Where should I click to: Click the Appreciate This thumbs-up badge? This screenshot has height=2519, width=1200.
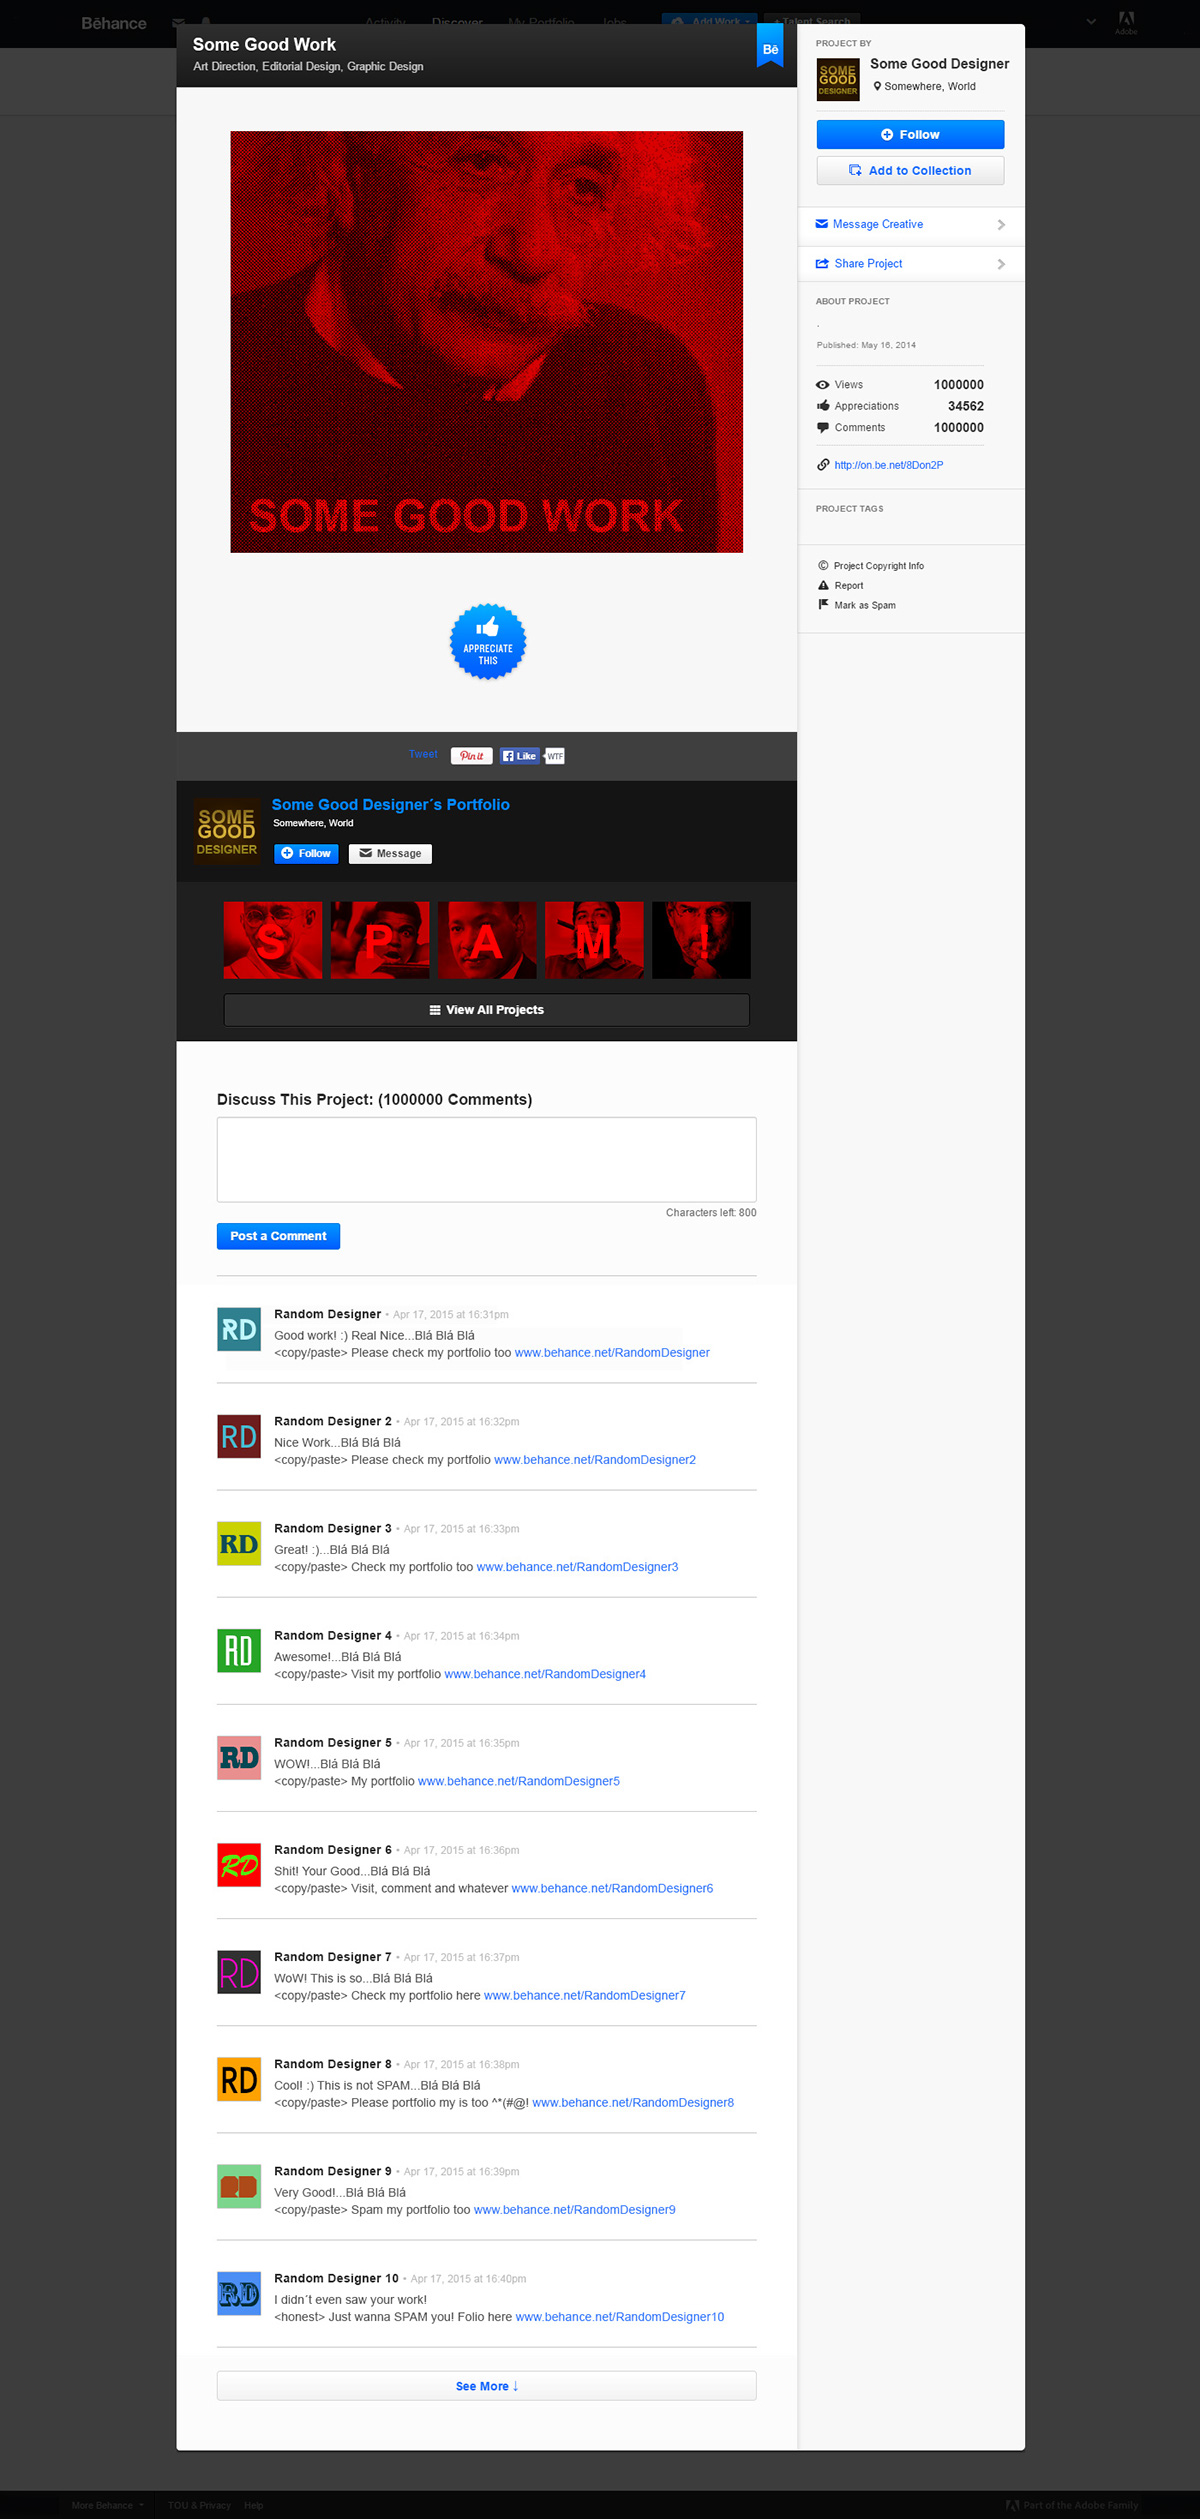click(x=487, y=642)
